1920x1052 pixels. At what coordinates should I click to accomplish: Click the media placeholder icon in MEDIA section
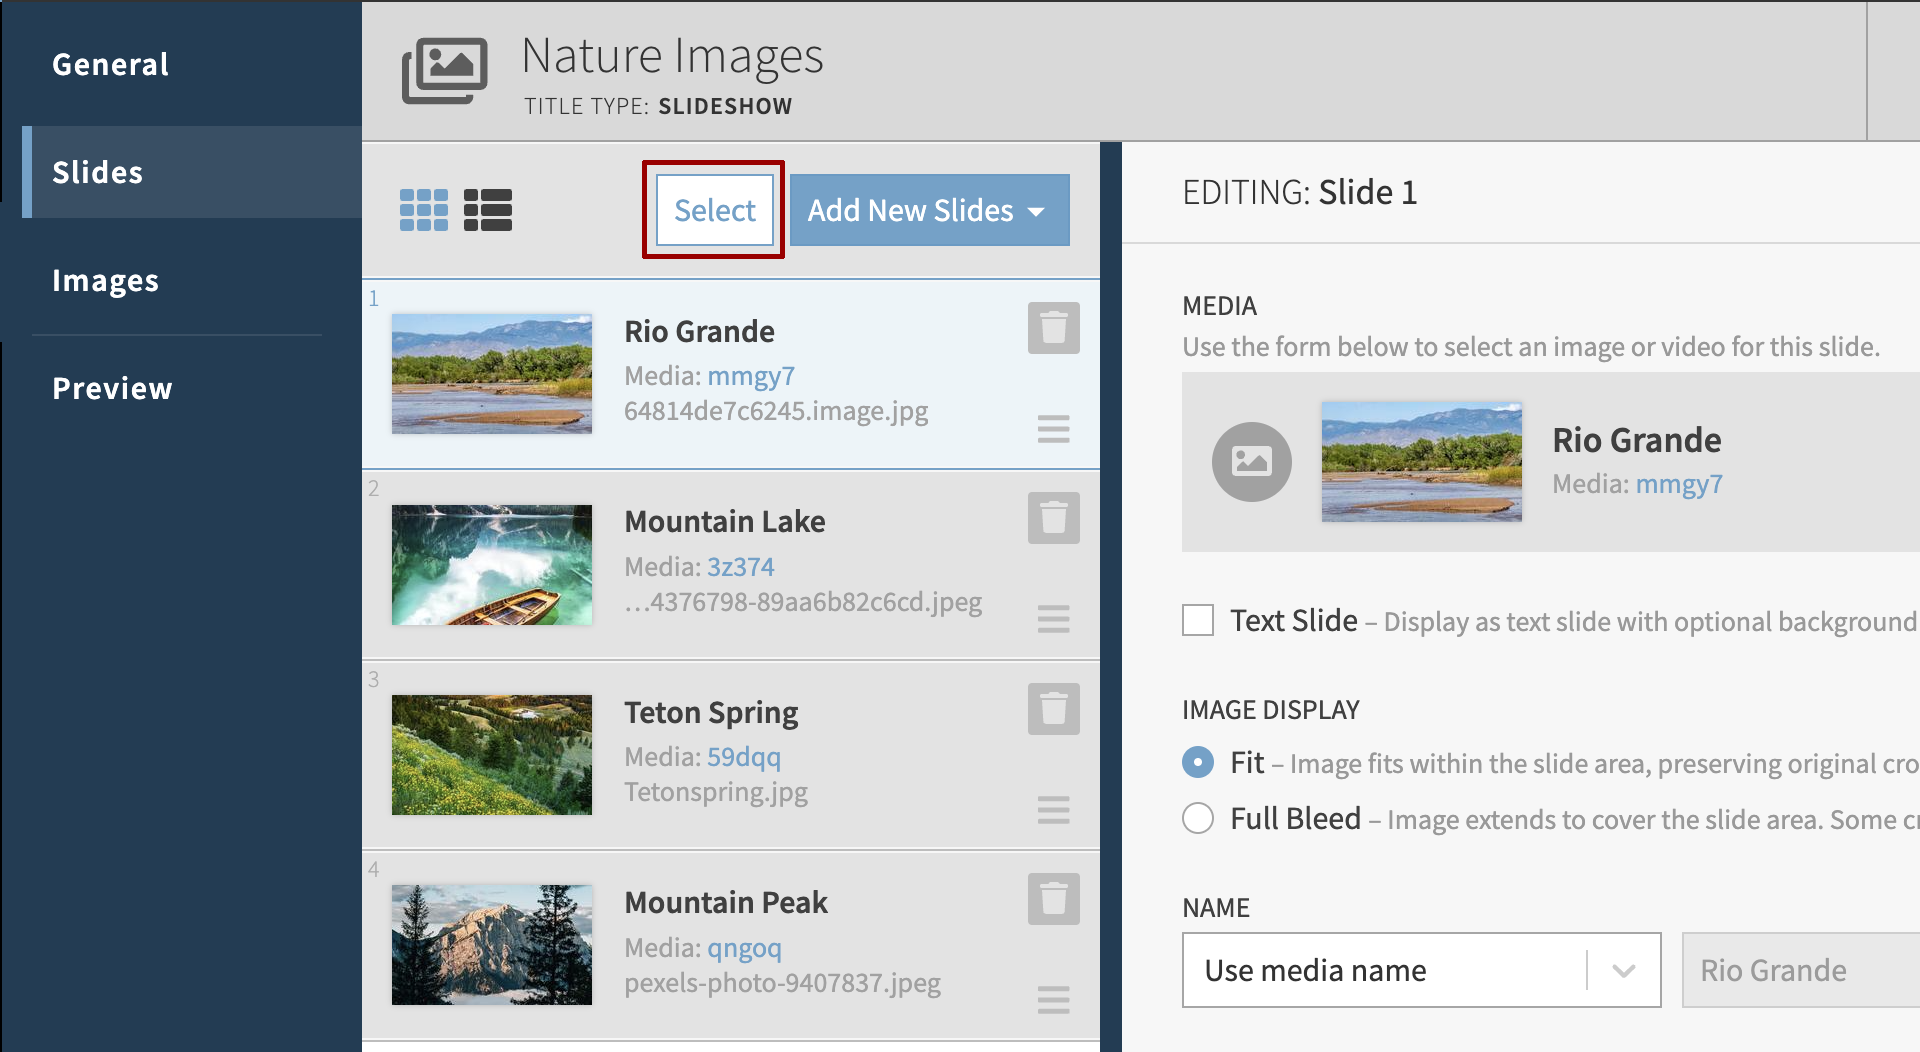coord(1252,461)
